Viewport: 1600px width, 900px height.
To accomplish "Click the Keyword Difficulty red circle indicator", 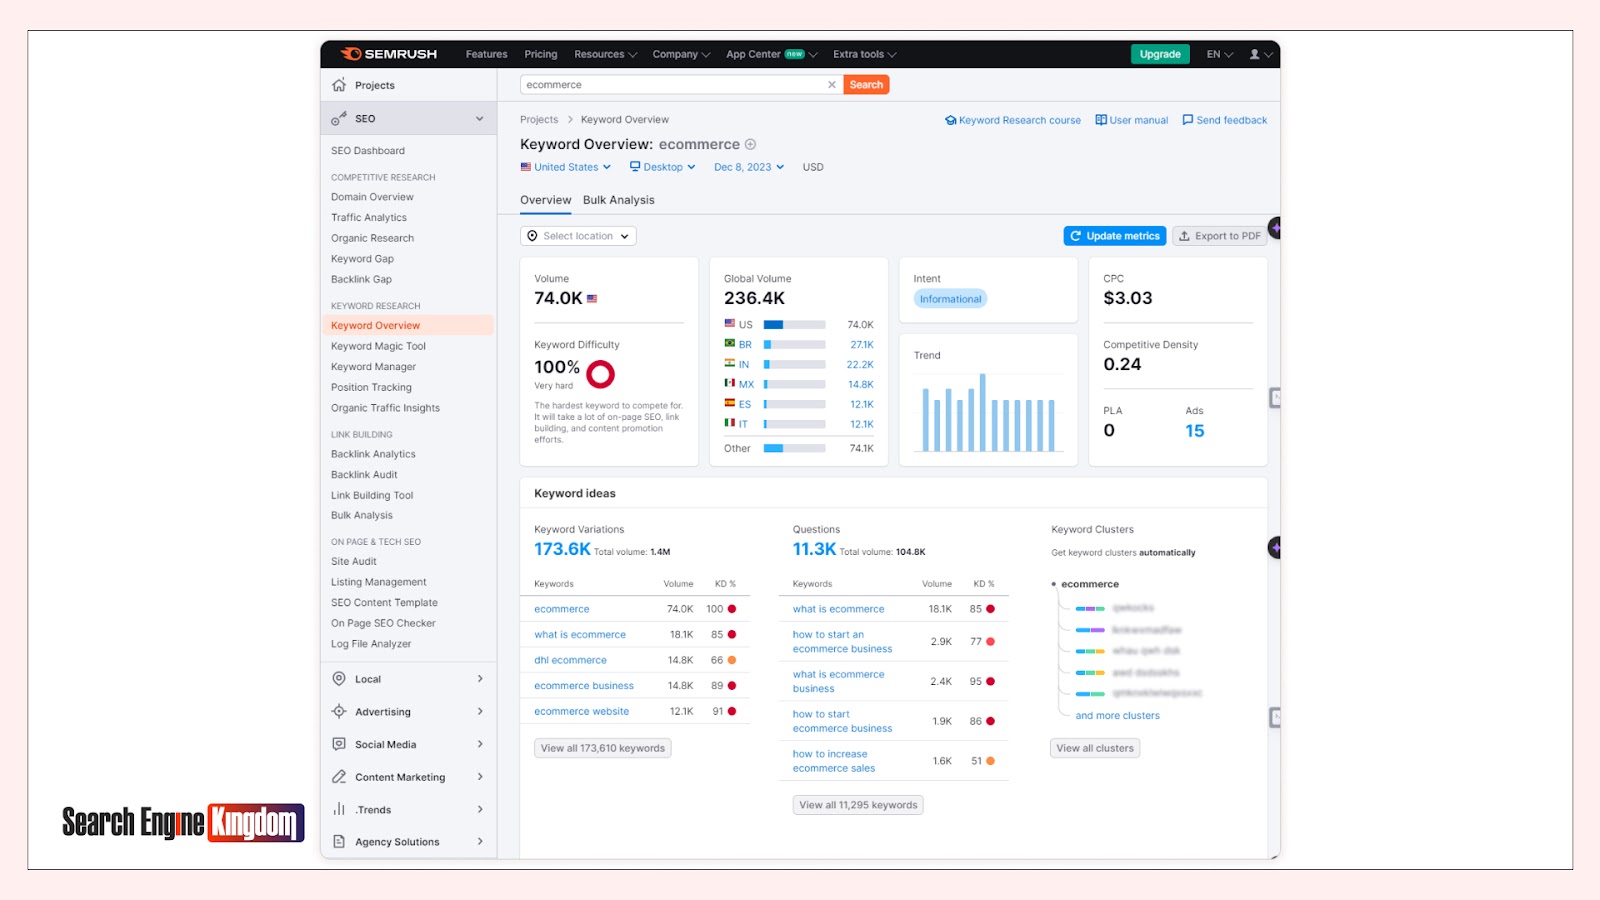I will click(601, 374).
